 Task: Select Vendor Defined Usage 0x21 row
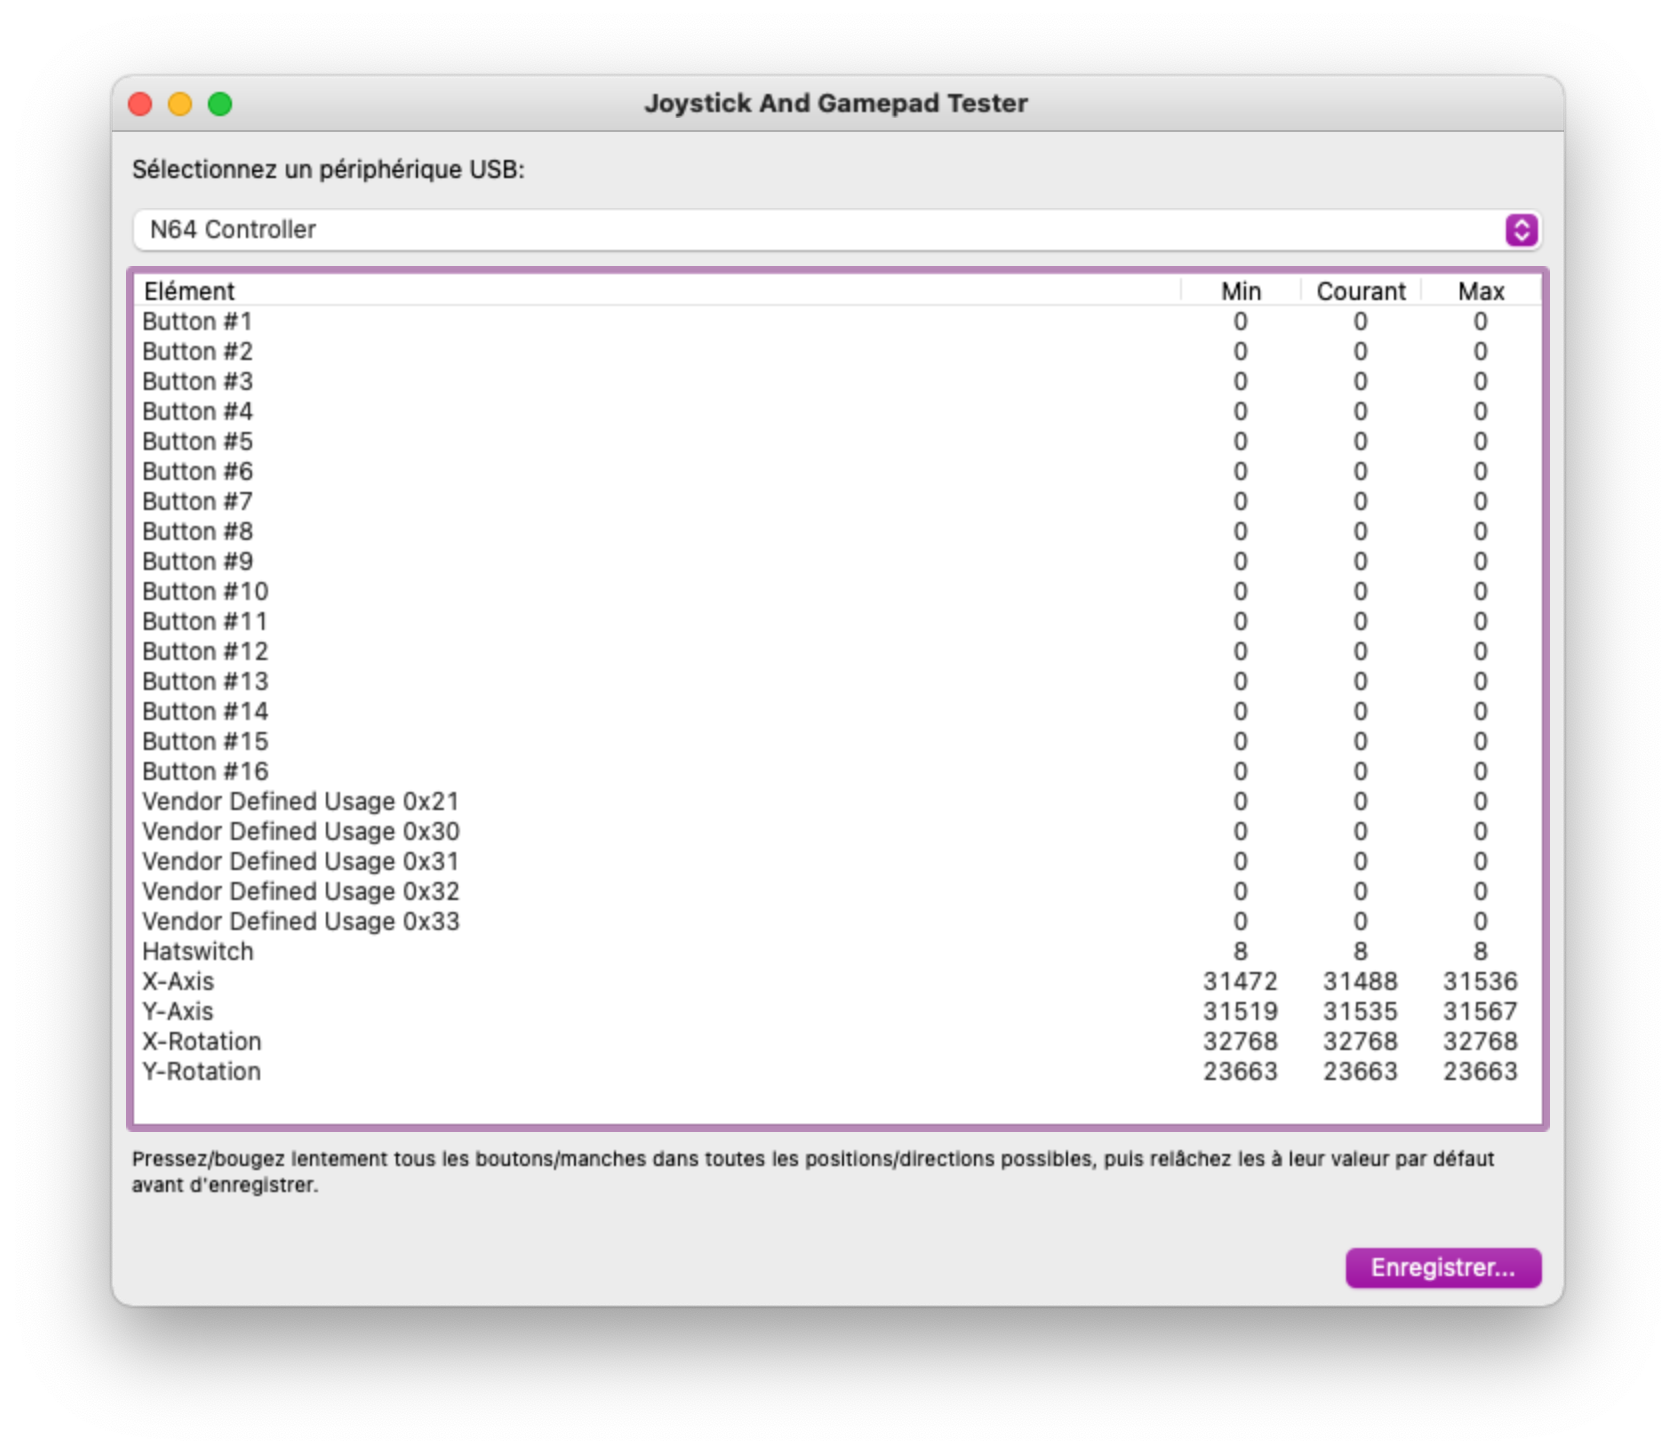coord(838,801)
